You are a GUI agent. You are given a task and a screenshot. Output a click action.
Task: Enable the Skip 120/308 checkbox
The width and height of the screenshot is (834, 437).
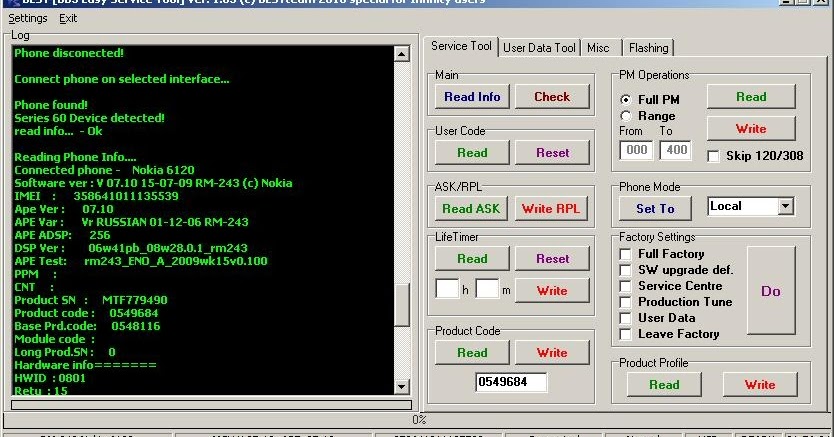coord(713,156)
